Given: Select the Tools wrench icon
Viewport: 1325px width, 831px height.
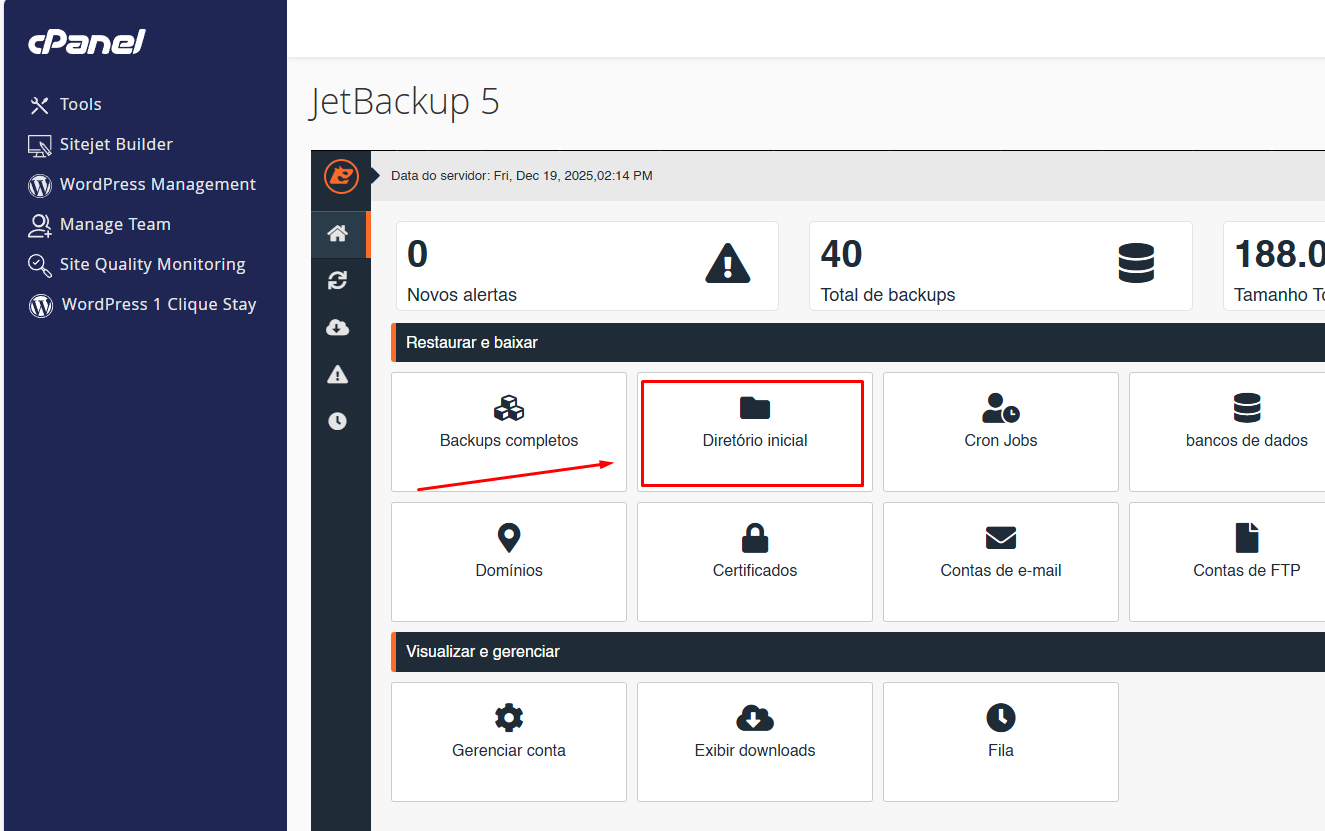Looking at the screenshot, I should pyautogui.click(x=38, y=104).
